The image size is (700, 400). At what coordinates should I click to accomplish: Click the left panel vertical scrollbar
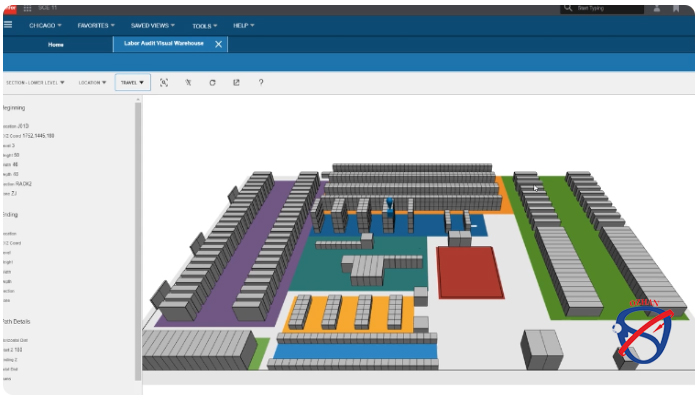[138, 241]
